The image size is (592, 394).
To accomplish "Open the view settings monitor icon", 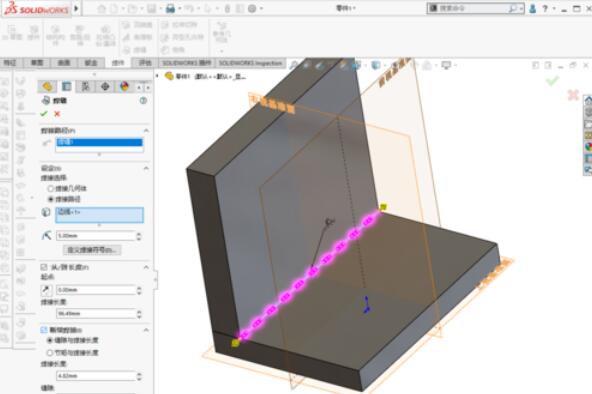I will pyautogui.click(x=447, y=65).
